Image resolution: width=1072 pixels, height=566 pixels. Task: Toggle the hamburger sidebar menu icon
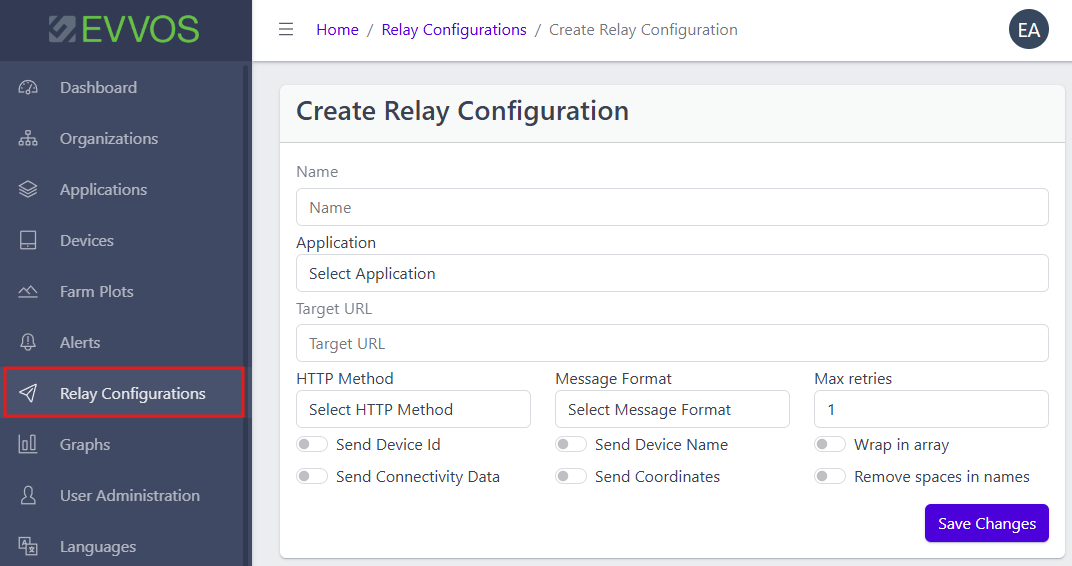286,30
